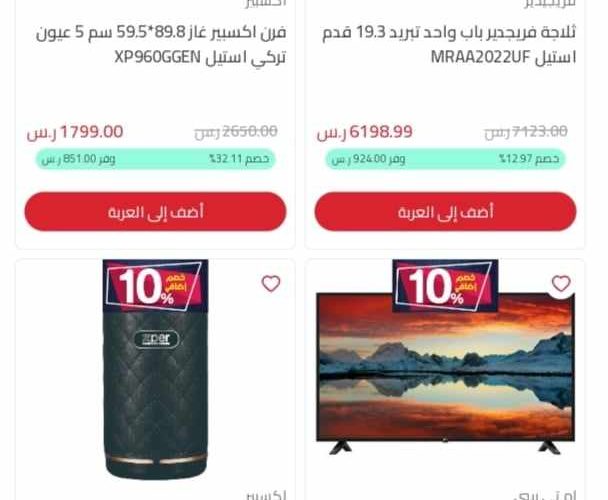Click the Zper logo on the speaker
This screenshot has height=500, width=608.
(x=156, y=339)
